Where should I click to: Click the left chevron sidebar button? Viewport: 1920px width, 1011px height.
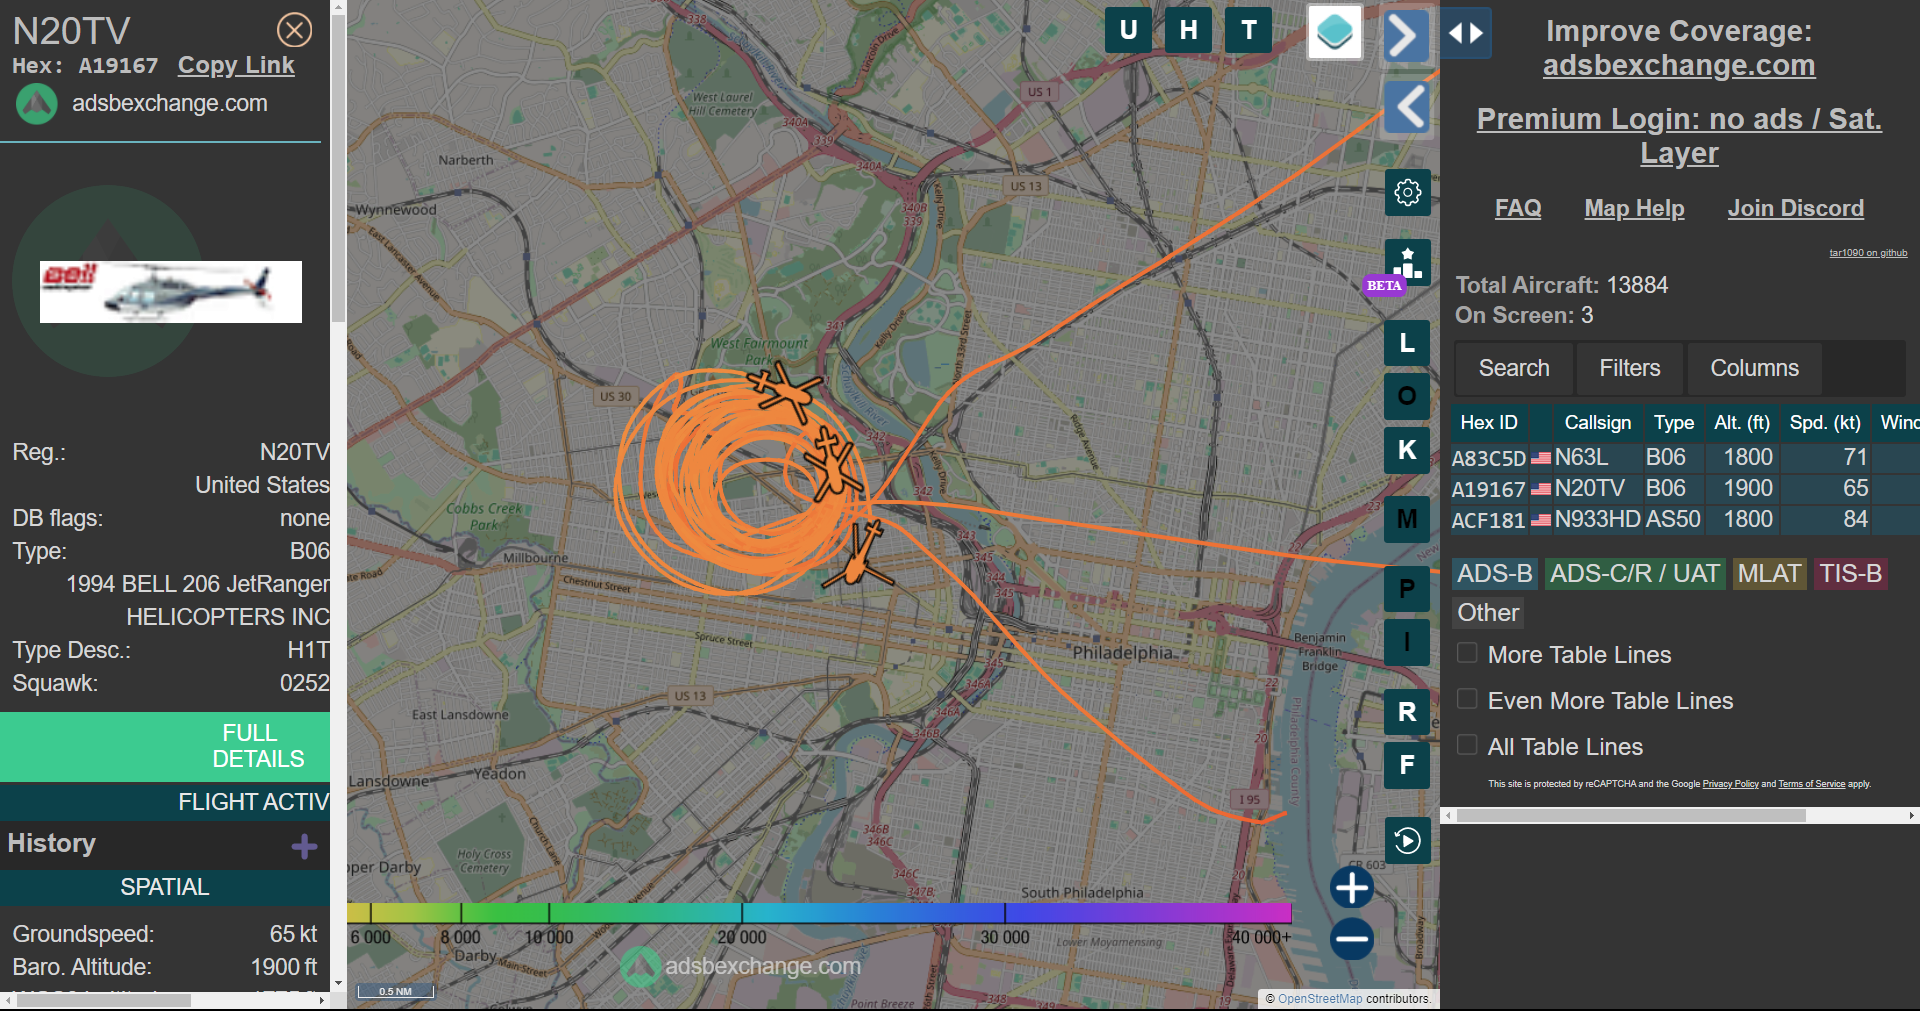point(1409,106)
